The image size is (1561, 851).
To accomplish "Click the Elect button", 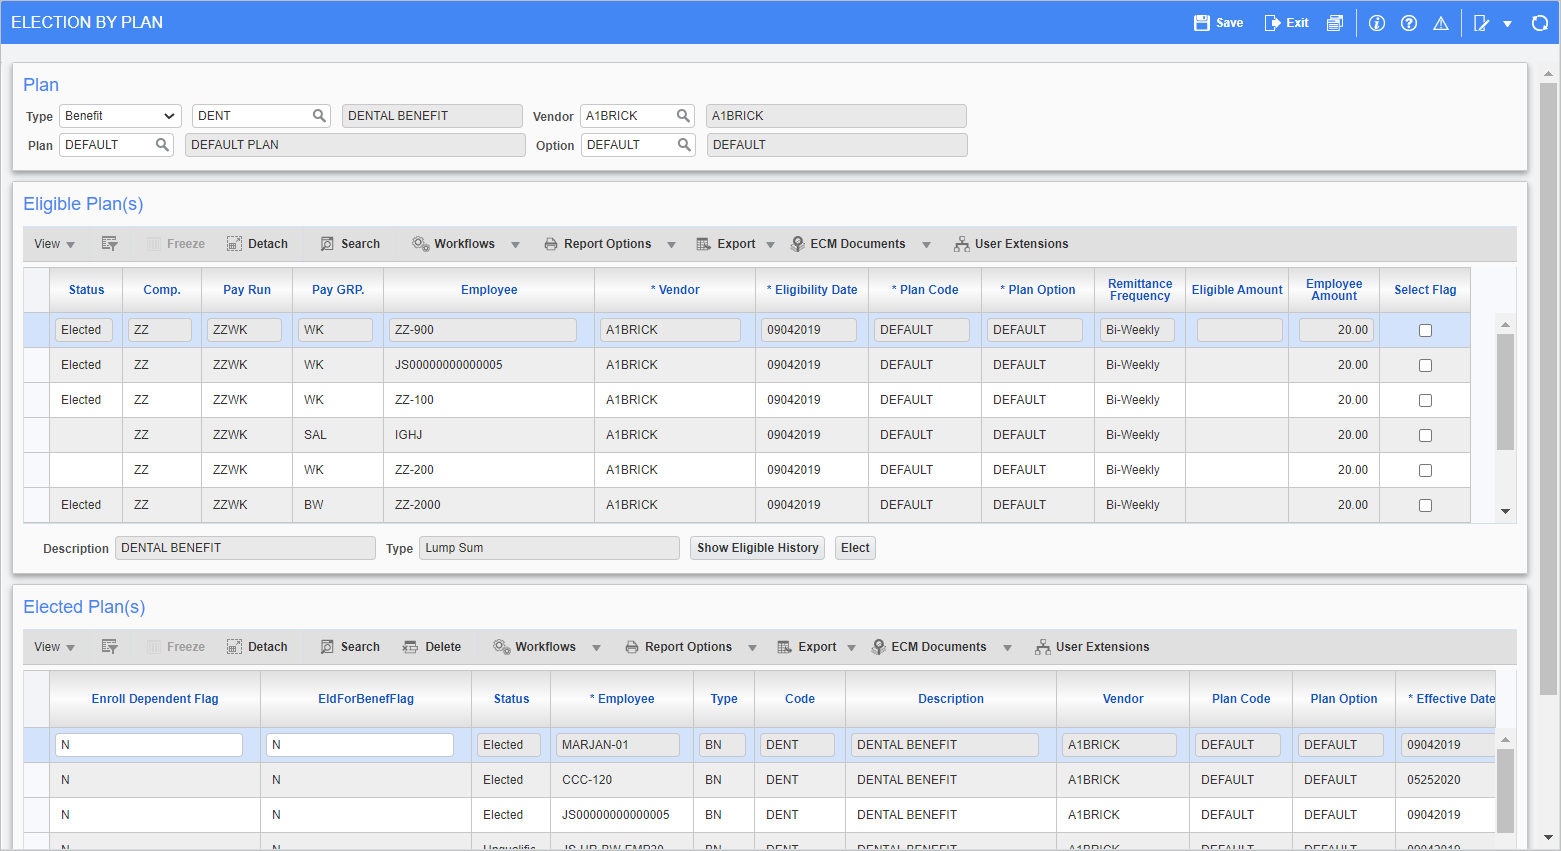I will coord(855,548).
